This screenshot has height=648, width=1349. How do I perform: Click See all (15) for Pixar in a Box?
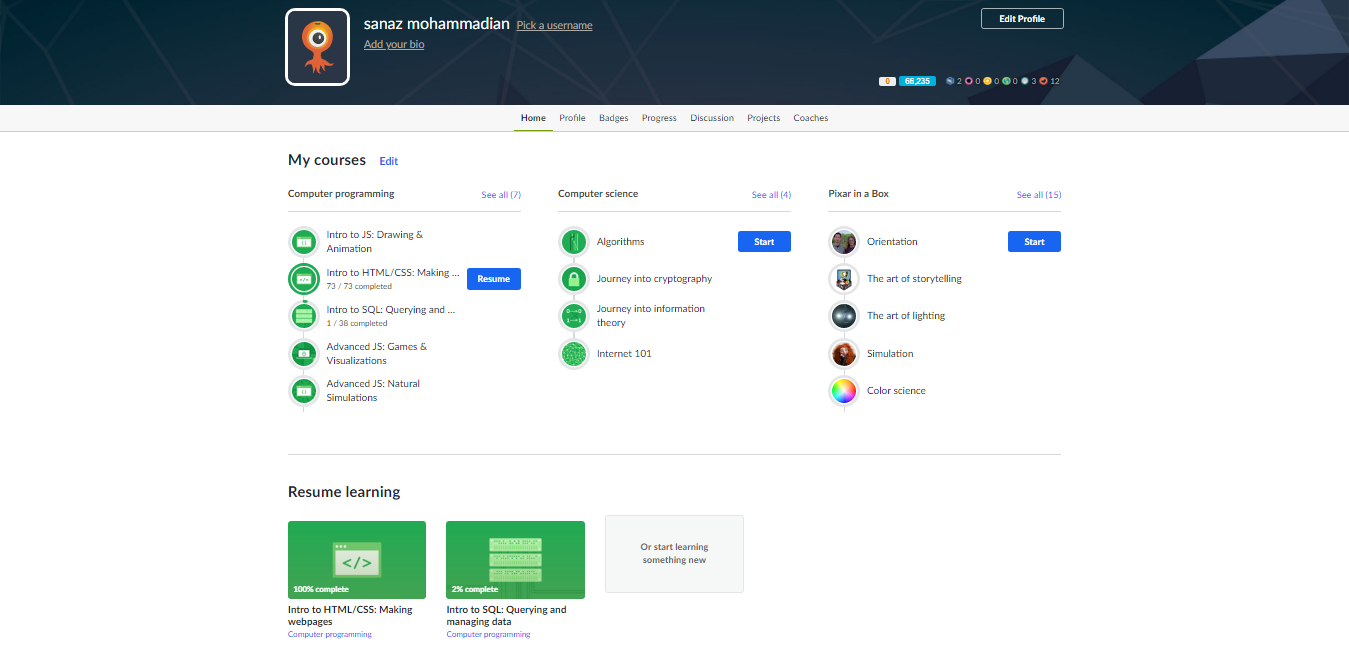[x=1039, y=195]
